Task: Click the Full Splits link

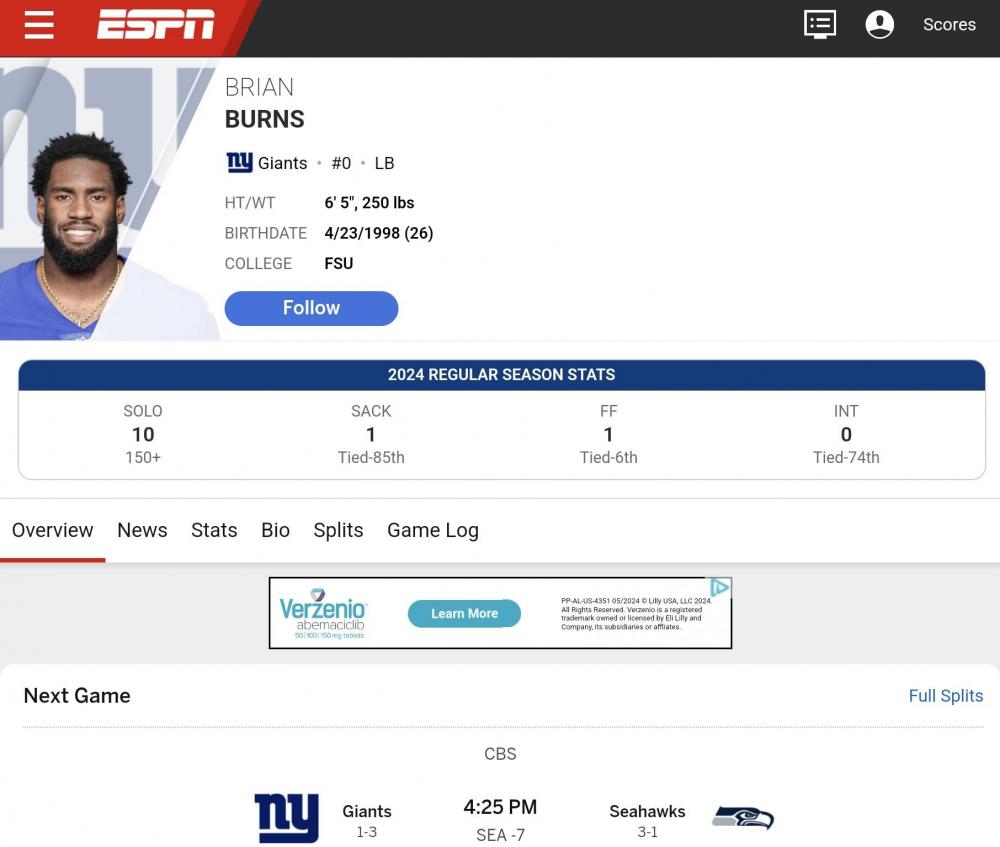Action: (x=945, y=696)
